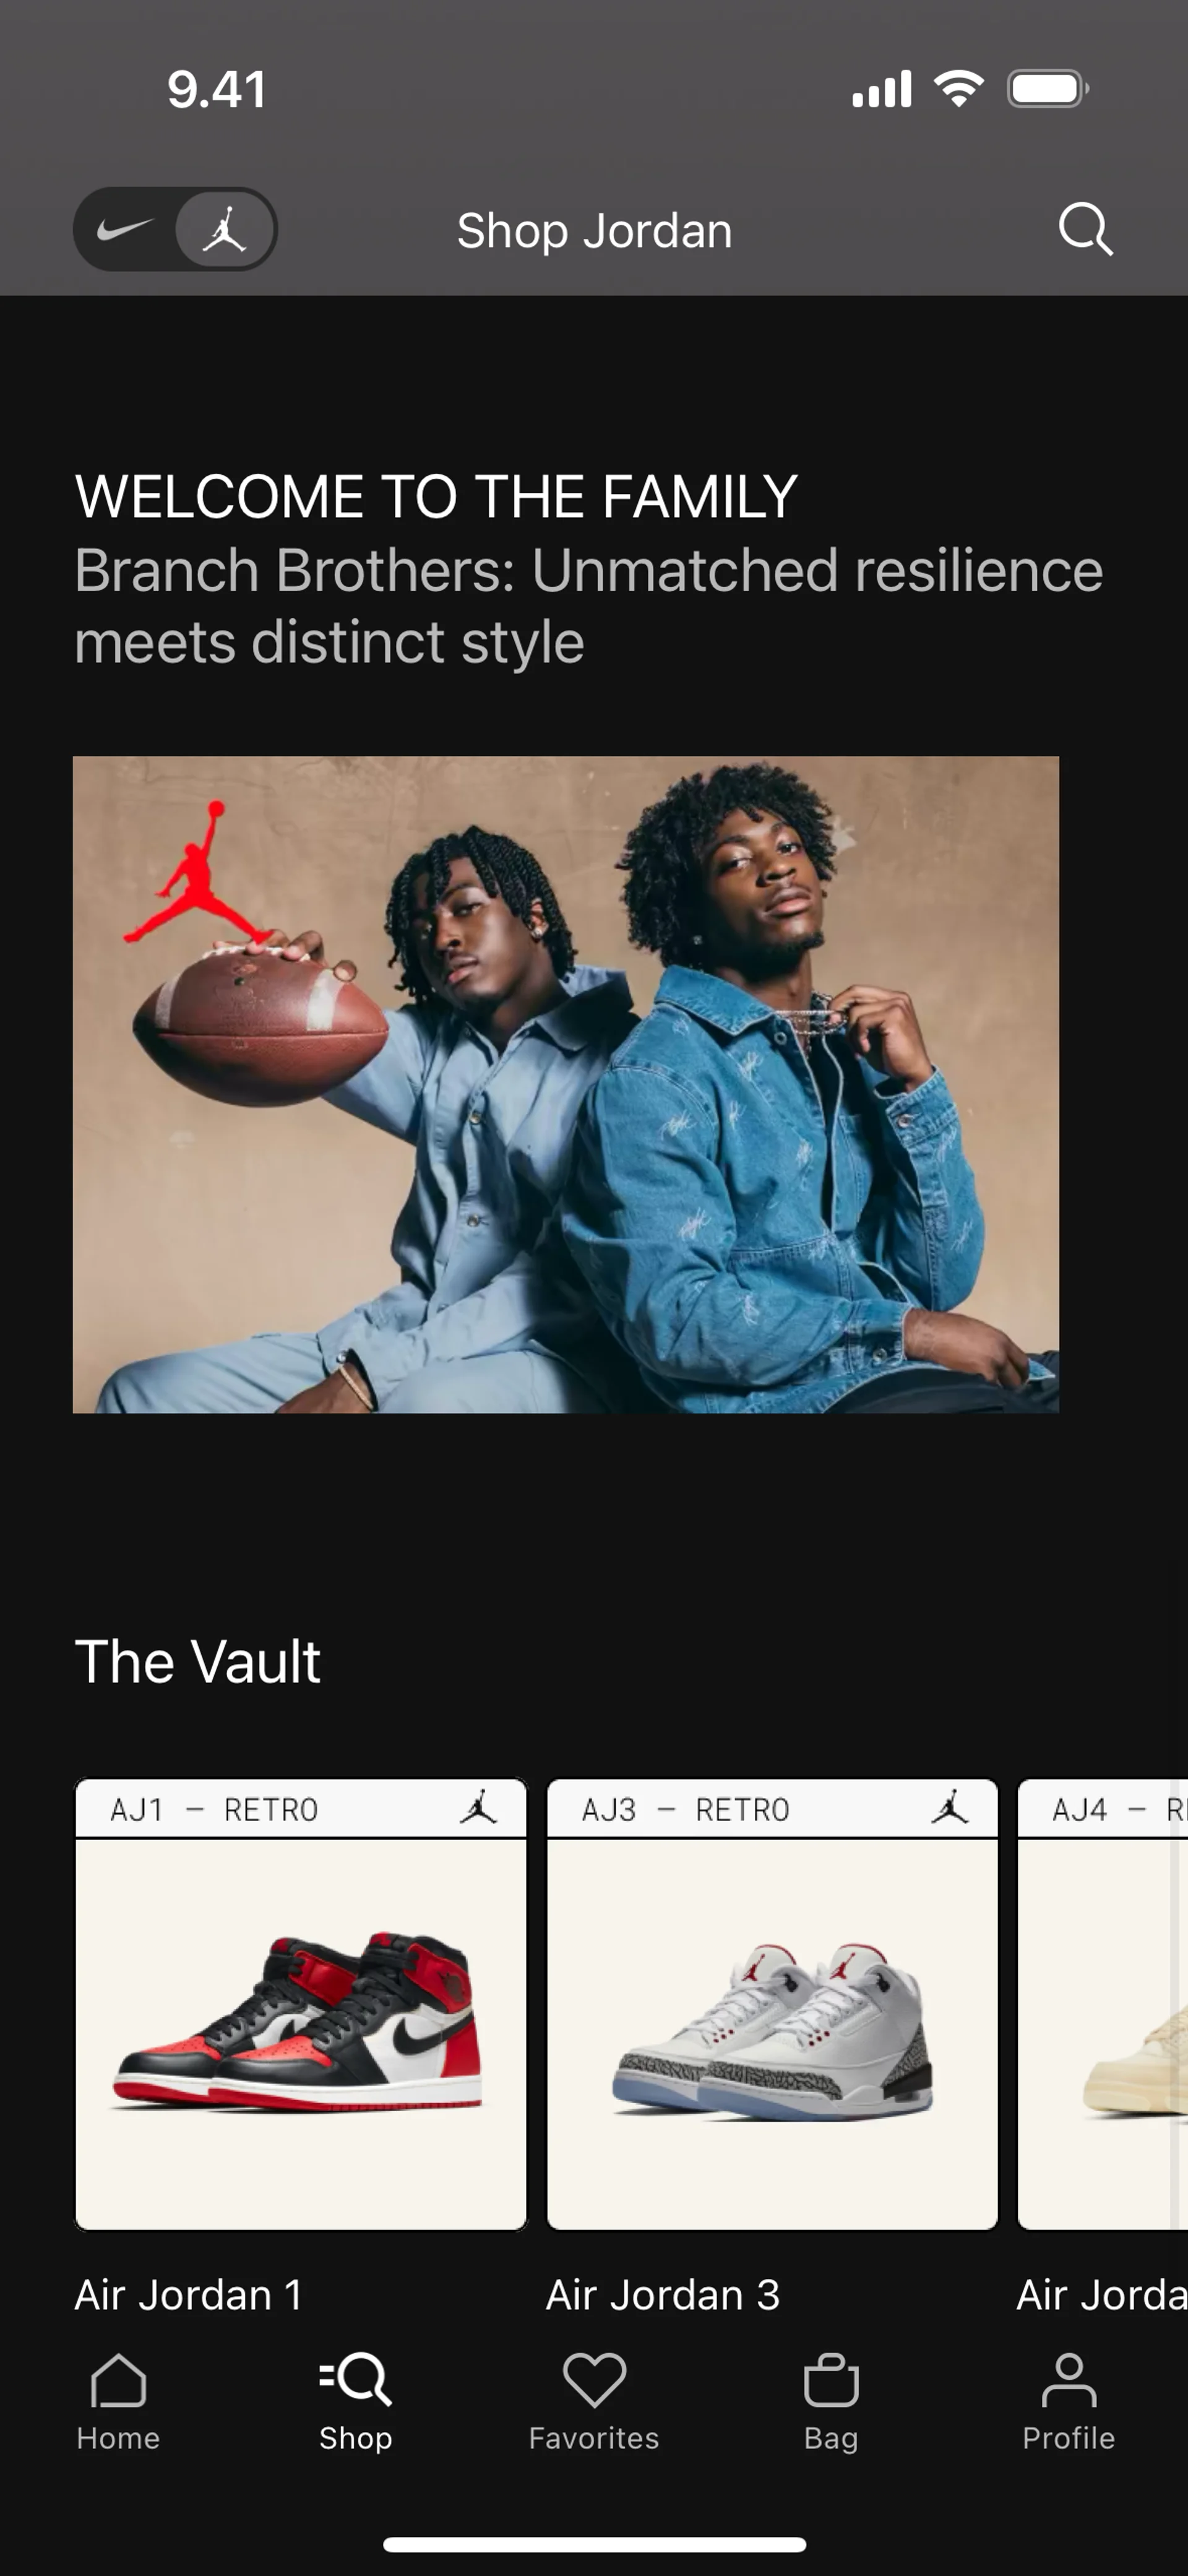Click the Jumpman icon on AJ1 card header
This screenshot has width=1188, height=2576.
click(478, 1808)
